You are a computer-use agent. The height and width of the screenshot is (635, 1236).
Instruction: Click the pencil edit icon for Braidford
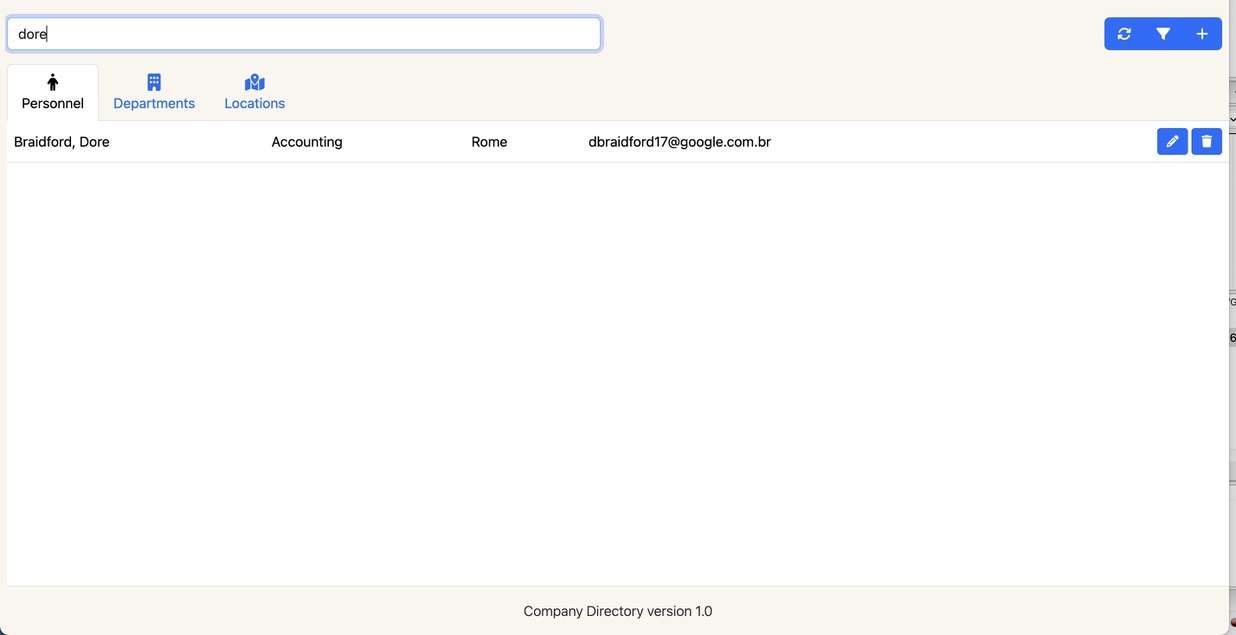[1172, 142]
